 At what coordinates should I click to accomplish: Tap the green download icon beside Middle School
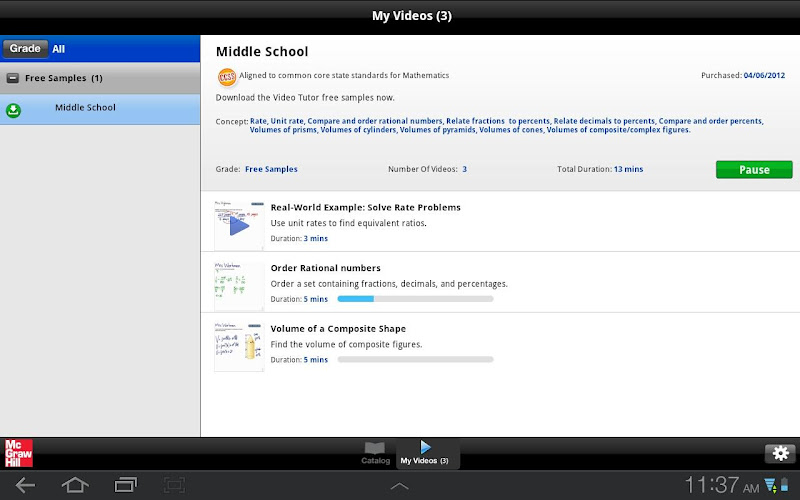click(13, 110)
